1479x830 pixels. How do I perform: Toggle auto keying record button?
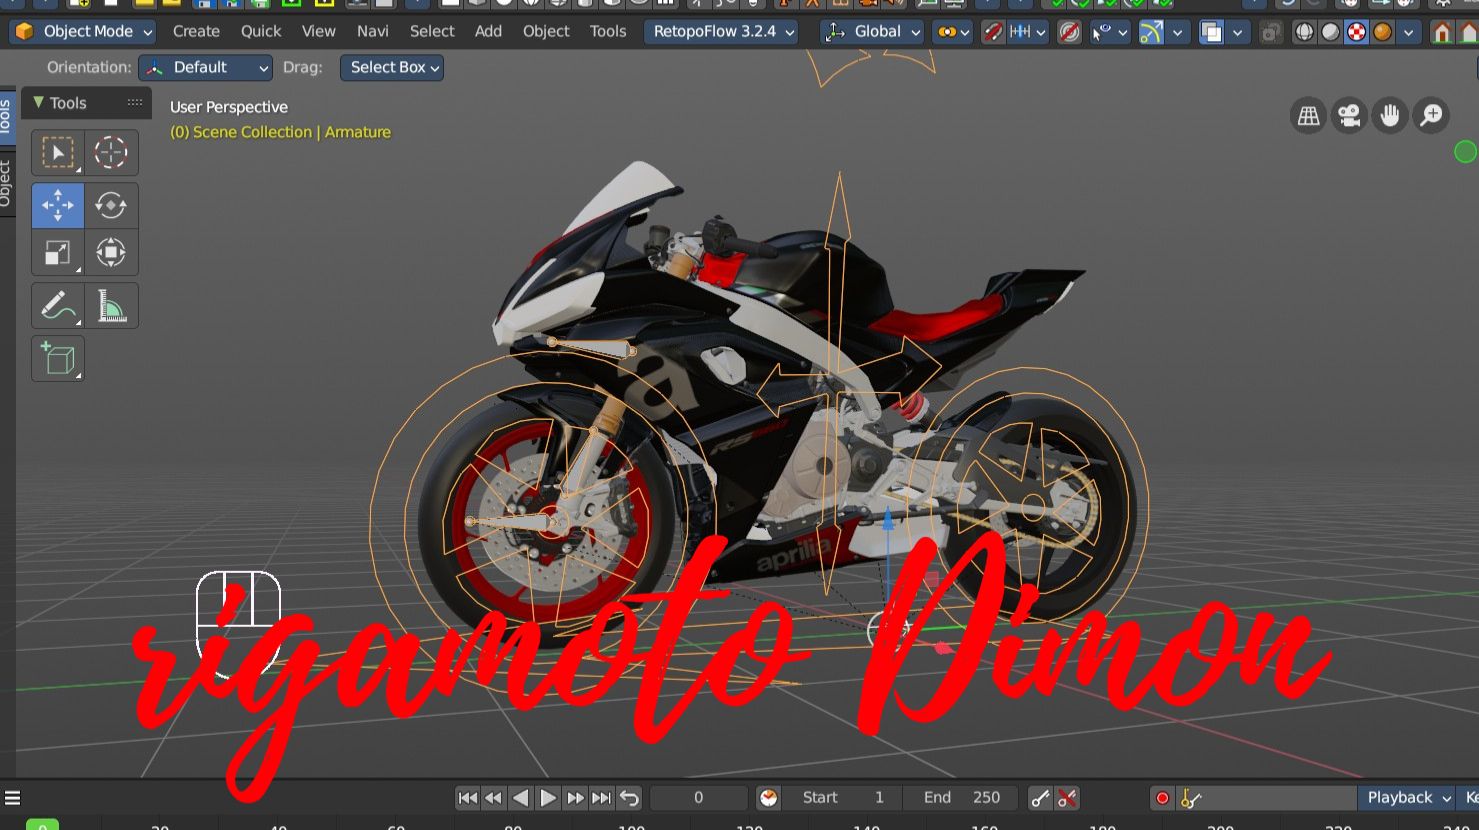tap(1162, 798)
